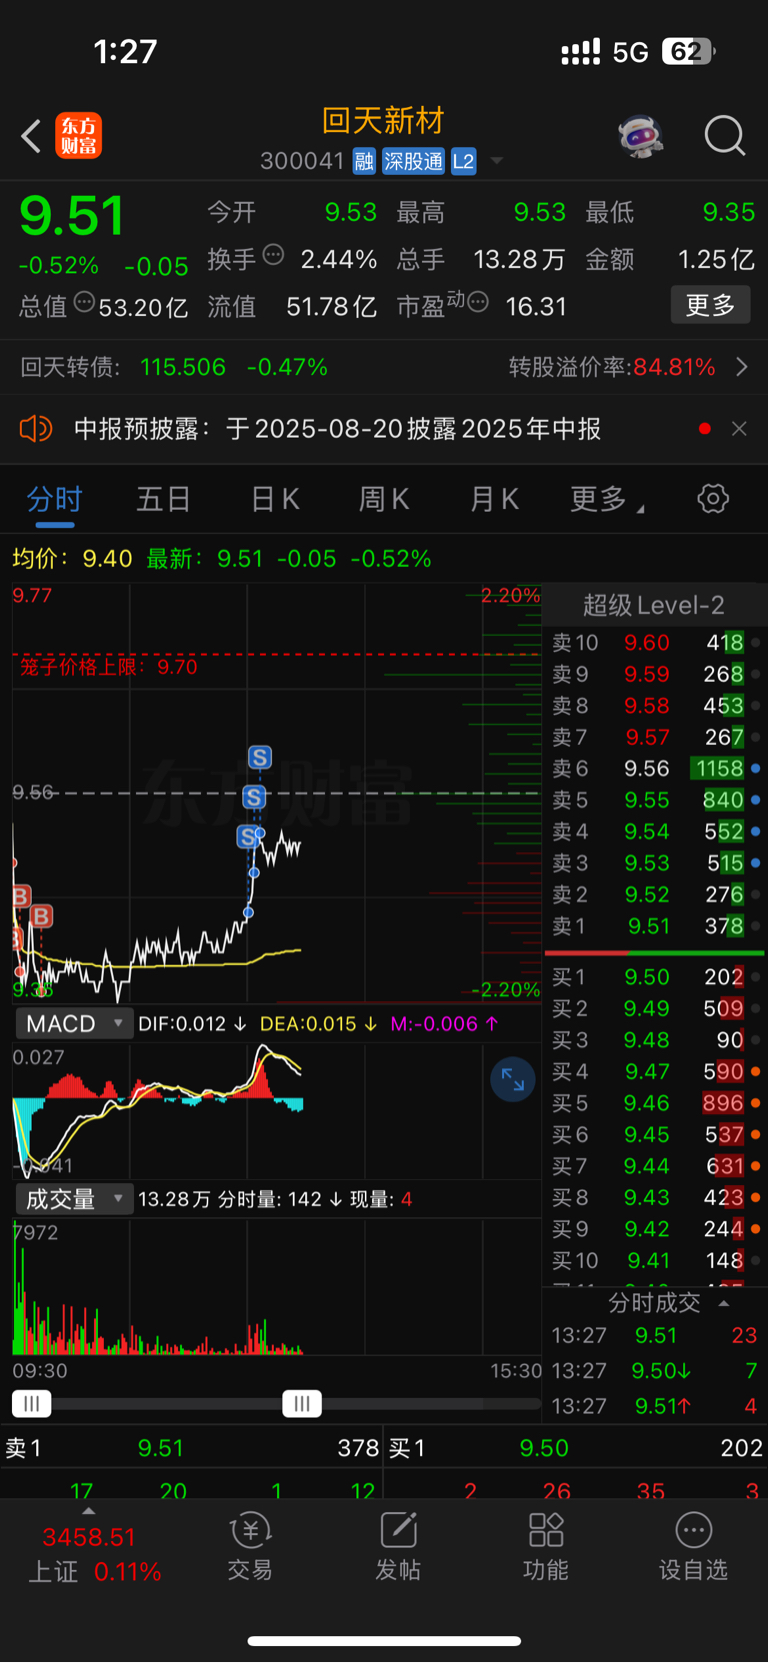Expand 上证 index bar upward arrow

[88, 1511]
